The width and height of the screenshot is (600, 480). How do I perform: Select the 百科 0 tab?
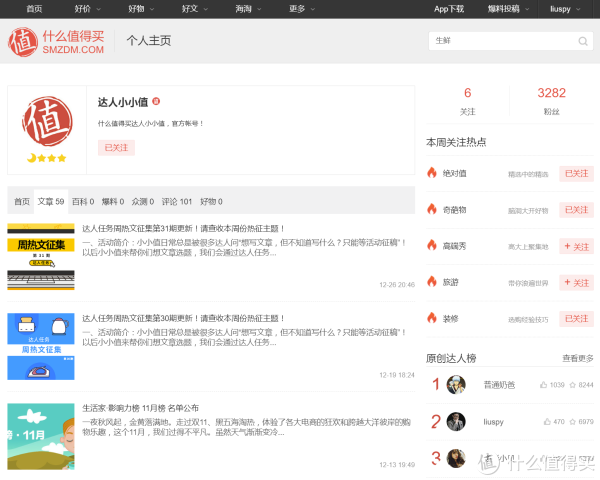click(x=83, y=201)
